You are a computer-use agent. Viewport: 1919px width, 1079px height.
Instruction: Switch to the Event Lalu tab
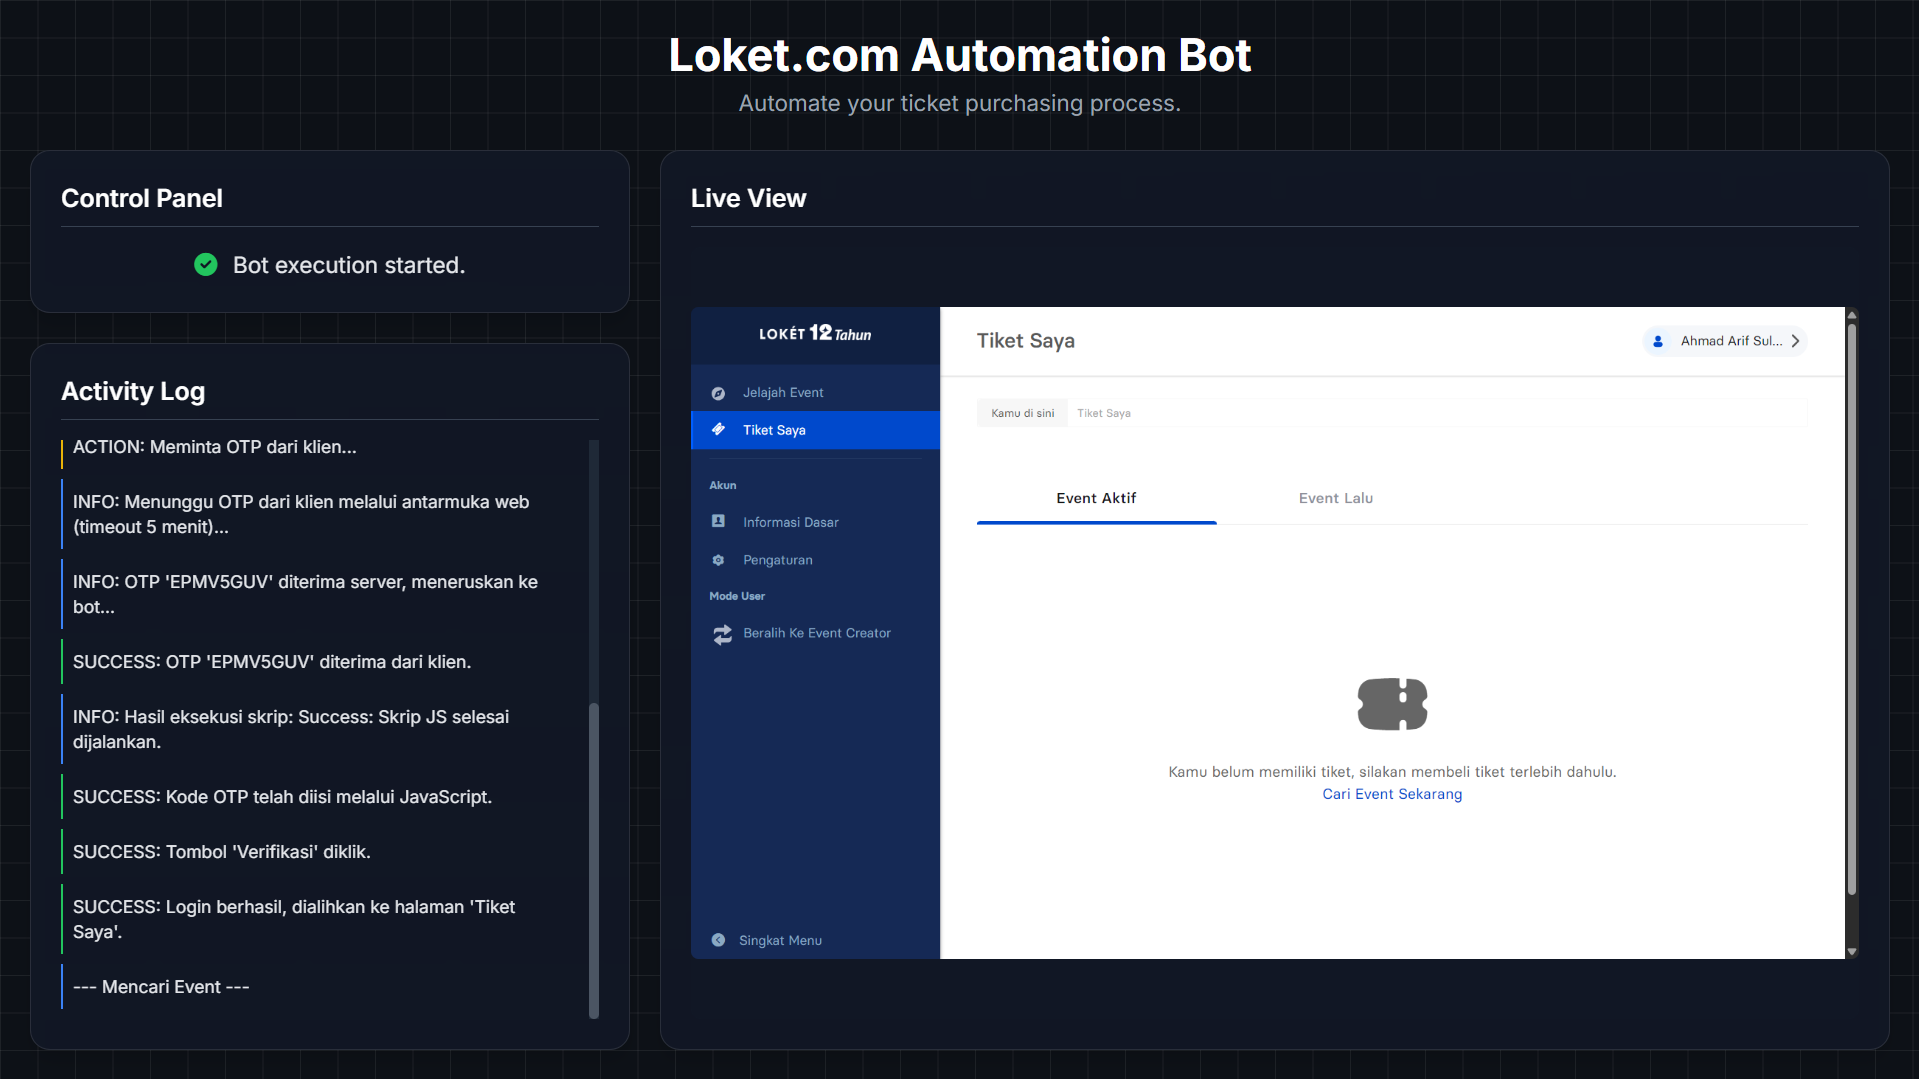(x=1335, y=497)
